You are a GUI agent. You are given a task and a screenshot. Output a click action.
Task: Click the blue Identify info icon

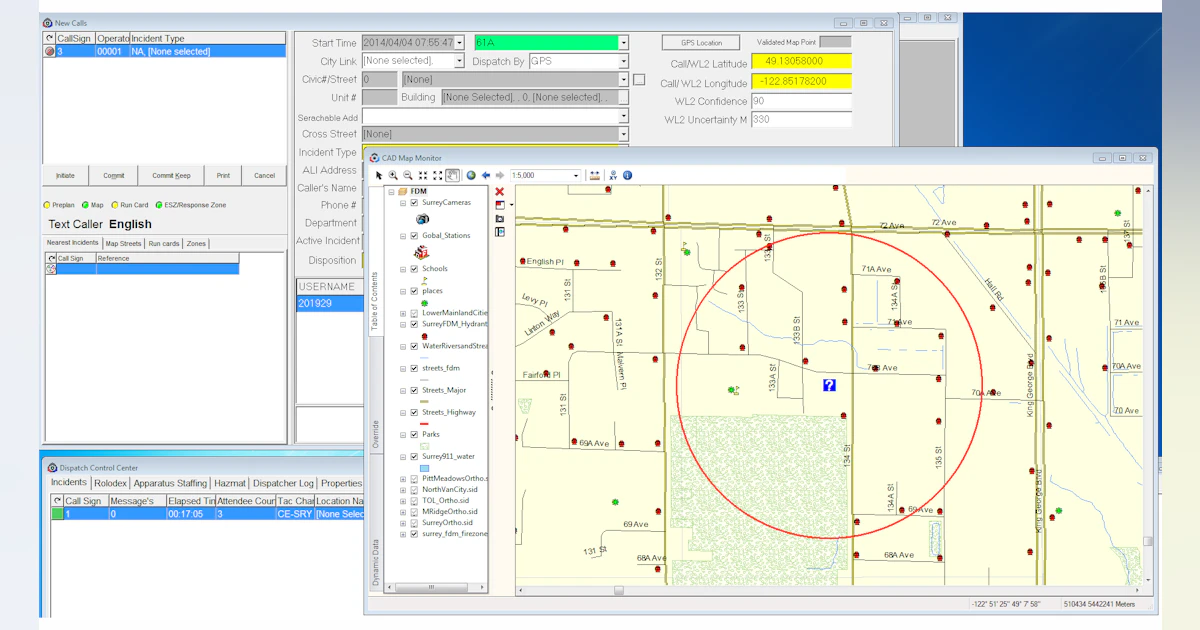(x=627, y=176)
